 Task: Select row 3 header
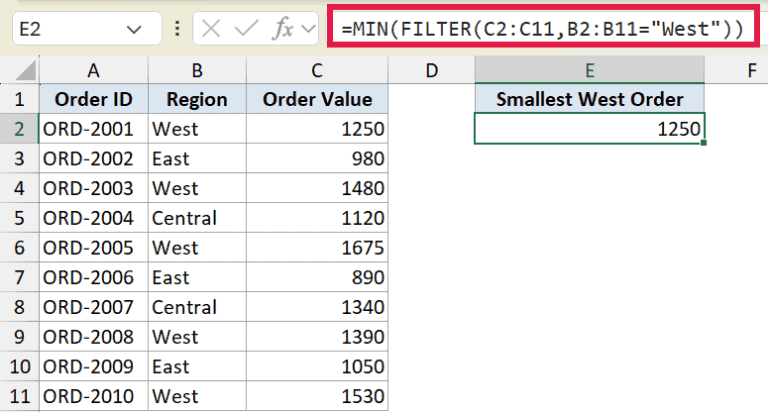tap(20, 159)
